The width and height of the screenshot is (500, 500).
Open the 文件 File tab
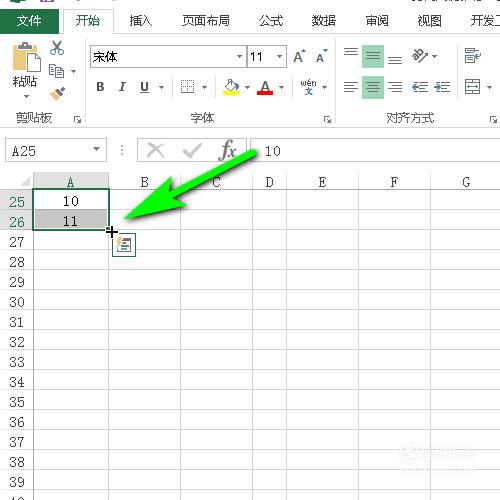point(29,21)
